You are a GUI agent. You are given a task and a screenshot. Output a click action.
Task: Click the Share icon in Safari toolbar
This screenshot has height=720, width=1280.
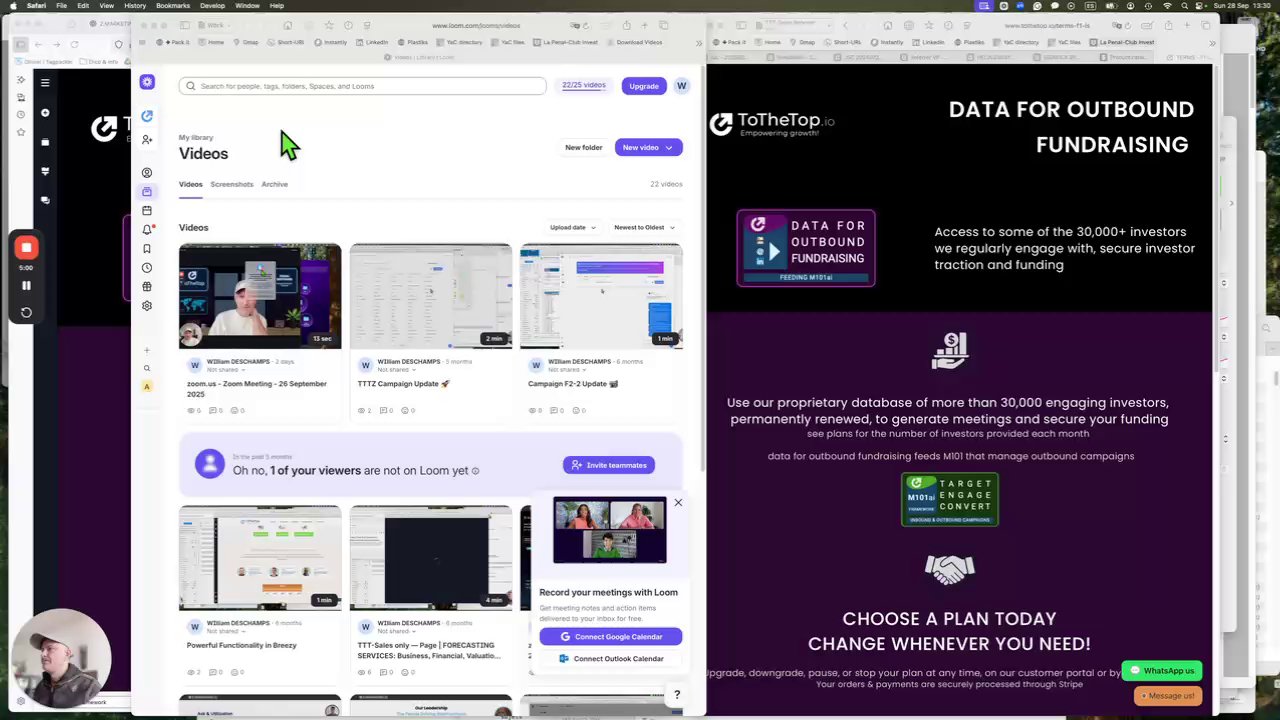[x=624, y=25]
